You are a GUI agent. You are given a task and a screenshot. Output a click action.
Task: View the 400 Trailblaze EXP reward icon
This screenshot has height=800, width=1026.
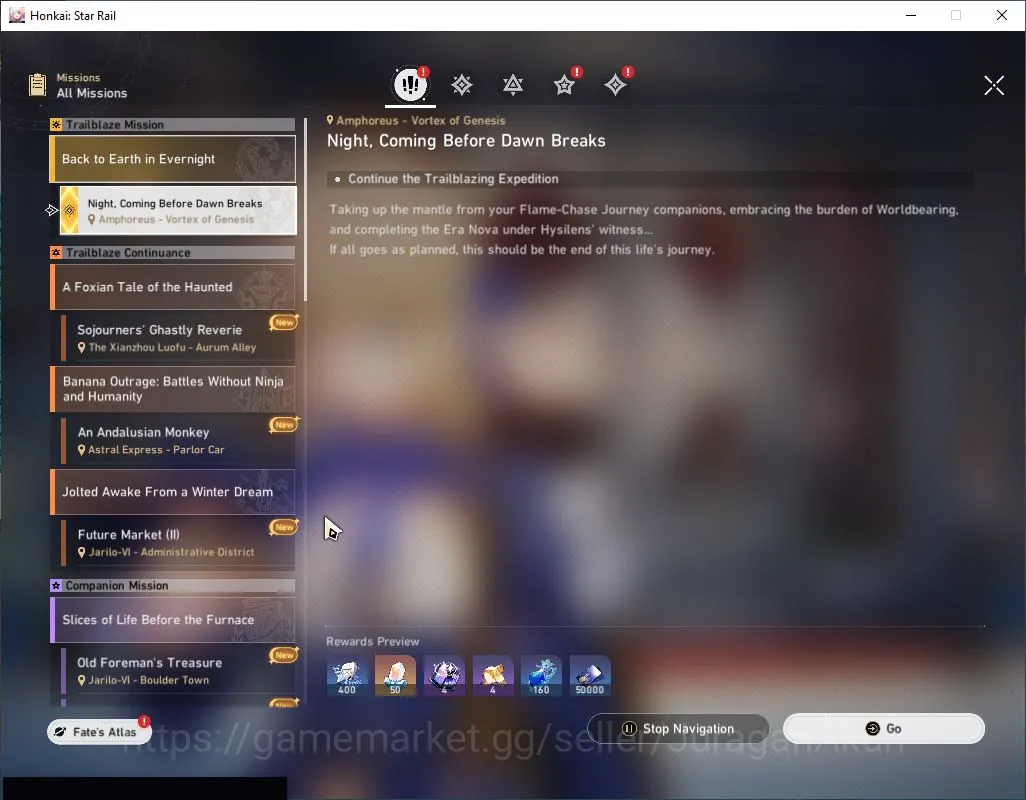pyautogui.click(x=347, y=676)
